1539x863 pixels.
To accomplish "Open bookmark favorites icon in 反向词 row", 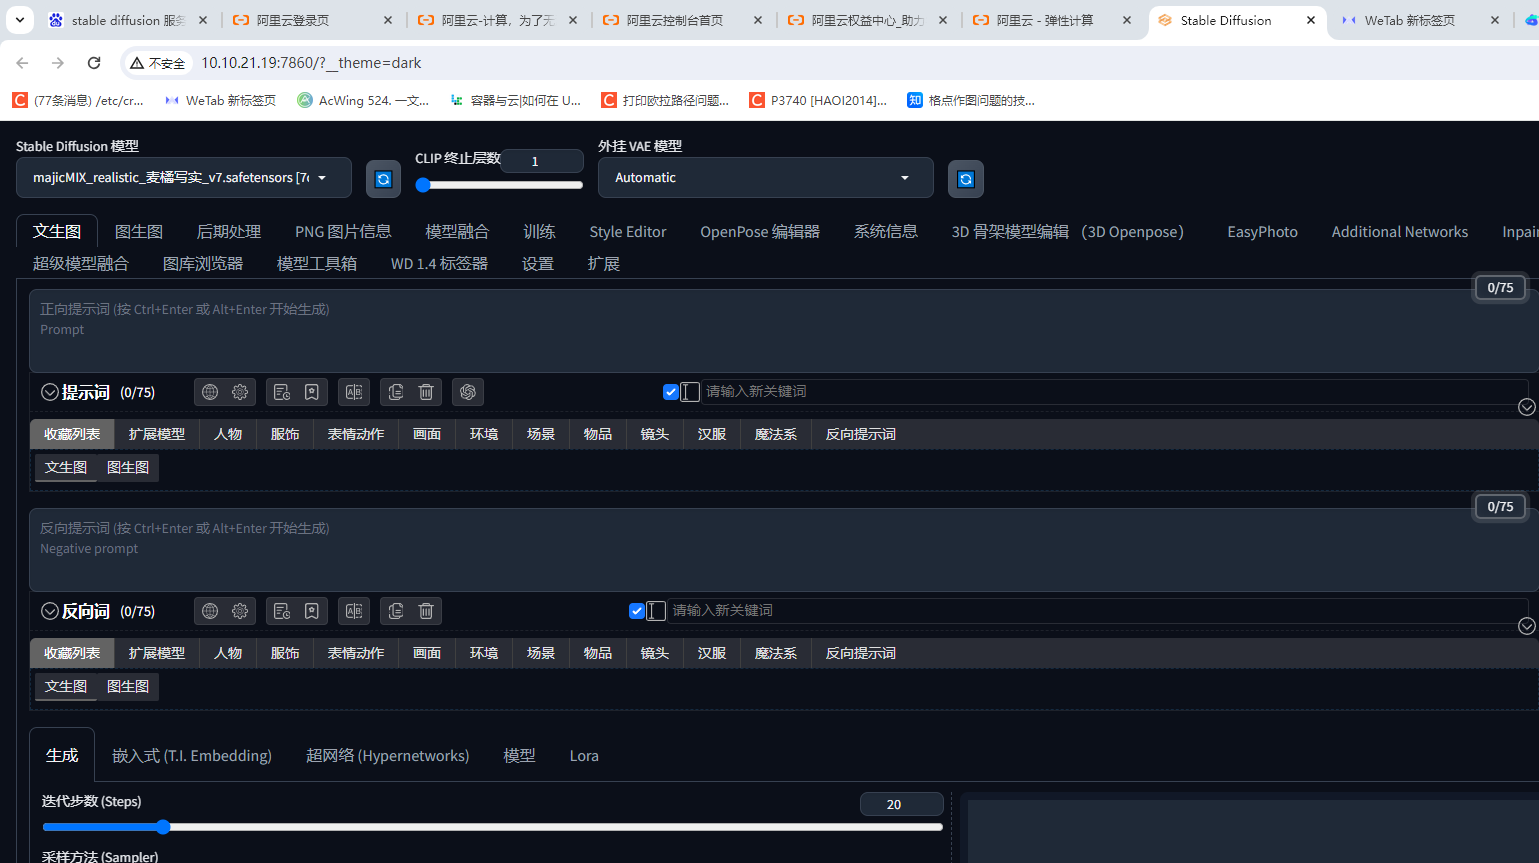I will (x=312, y=611).
